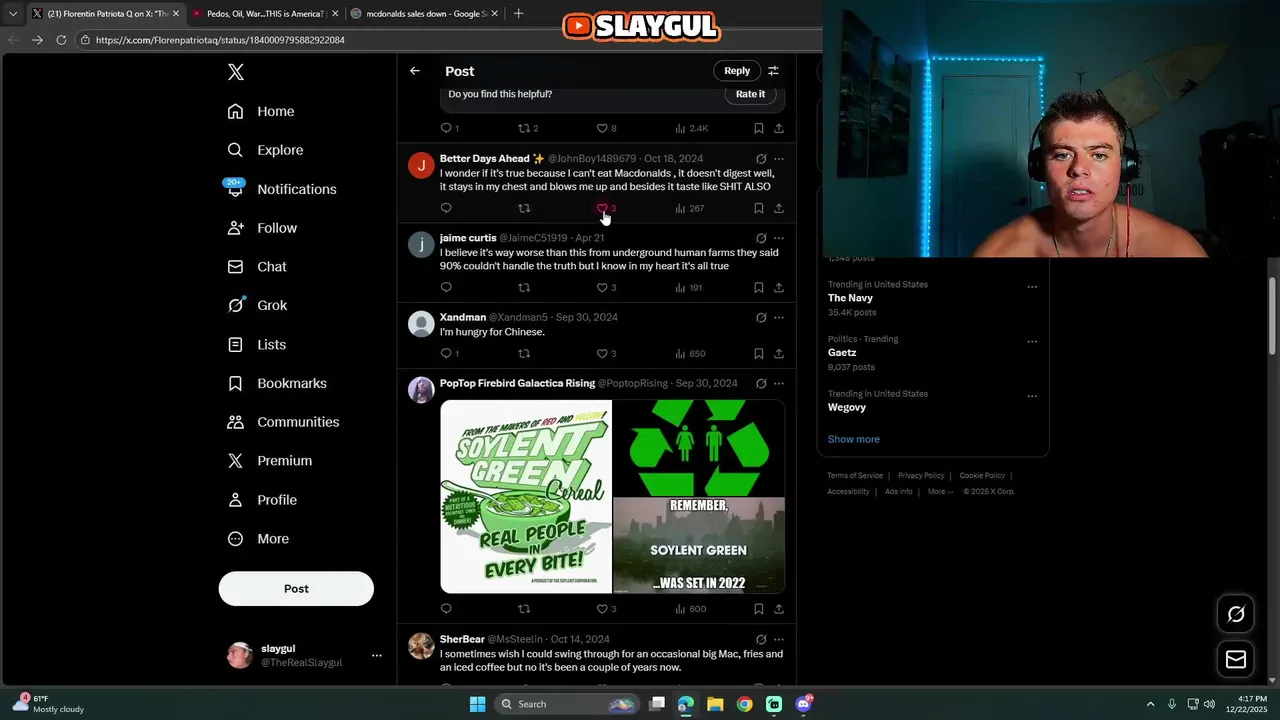
Task: Open Soylent Green cereal image
Action: 526,497
